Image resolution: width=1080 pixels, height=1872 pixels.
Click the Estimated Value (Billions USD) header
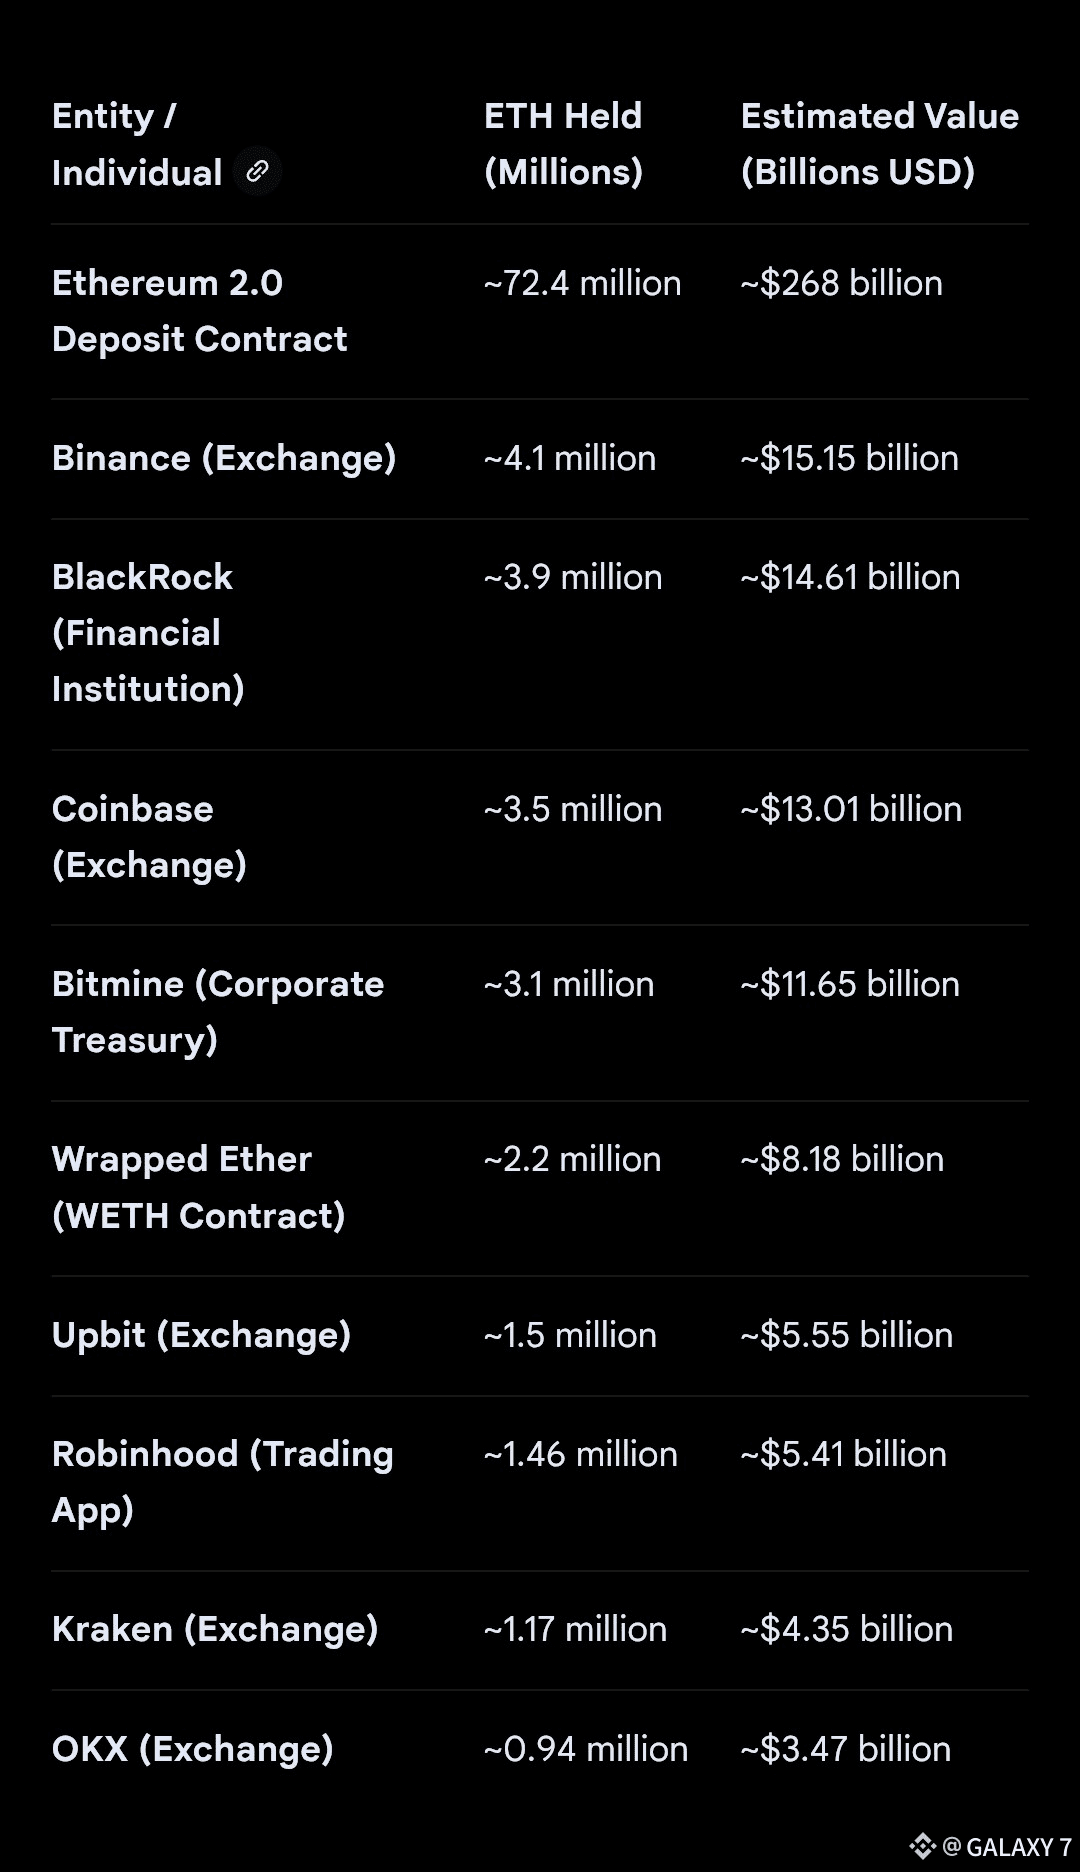pos(879,144)
